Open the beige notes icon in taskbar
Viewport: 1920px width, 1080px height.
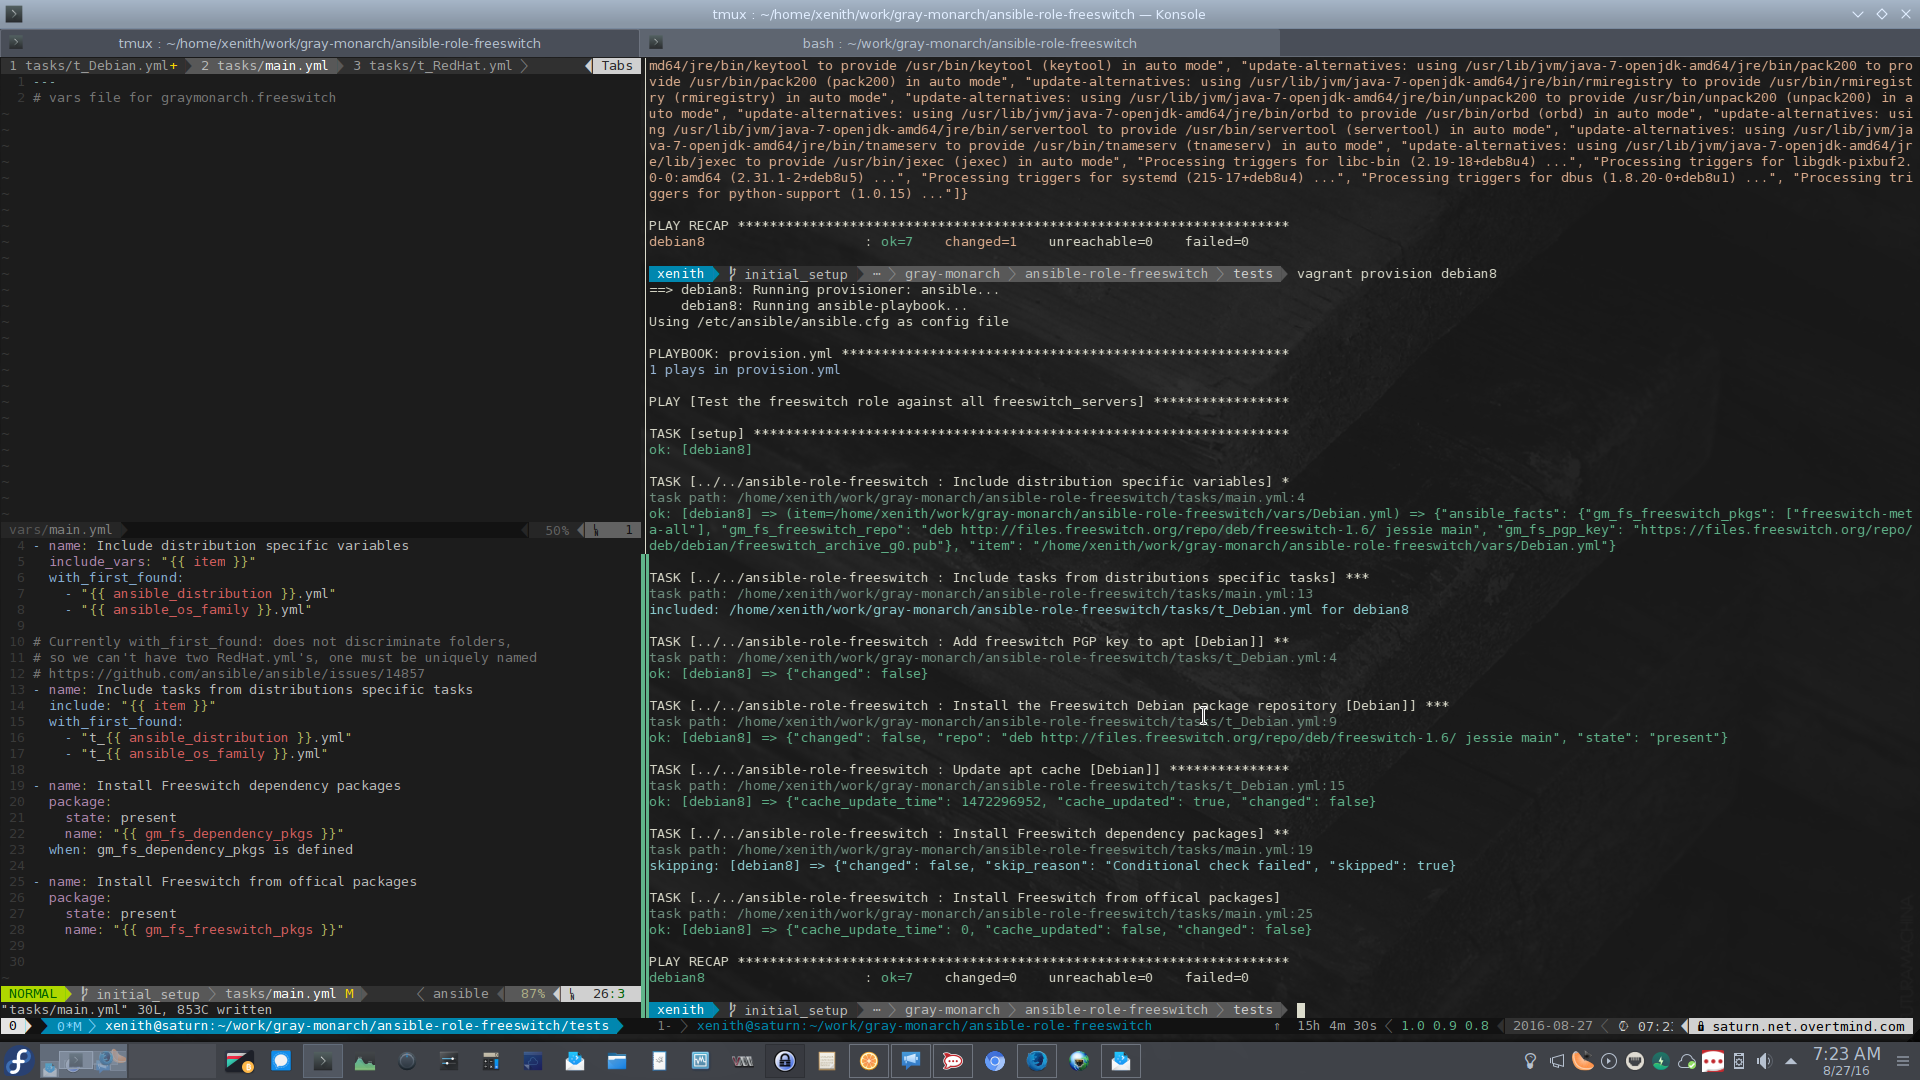[x=827, y=1061]
